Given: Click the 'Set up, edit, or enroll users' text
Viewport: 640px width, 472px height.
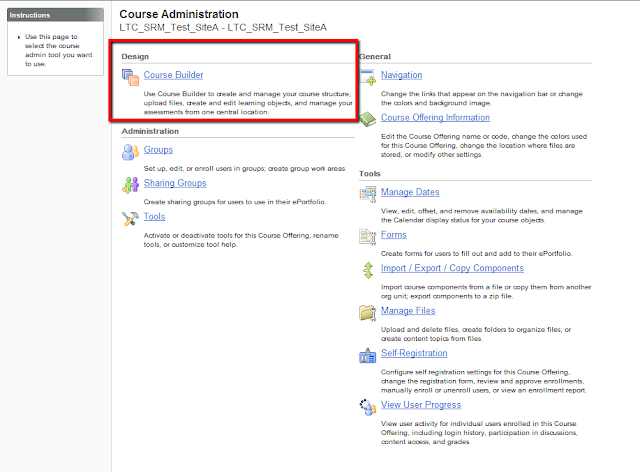Looking at the screenshot, I should point(244,169).
